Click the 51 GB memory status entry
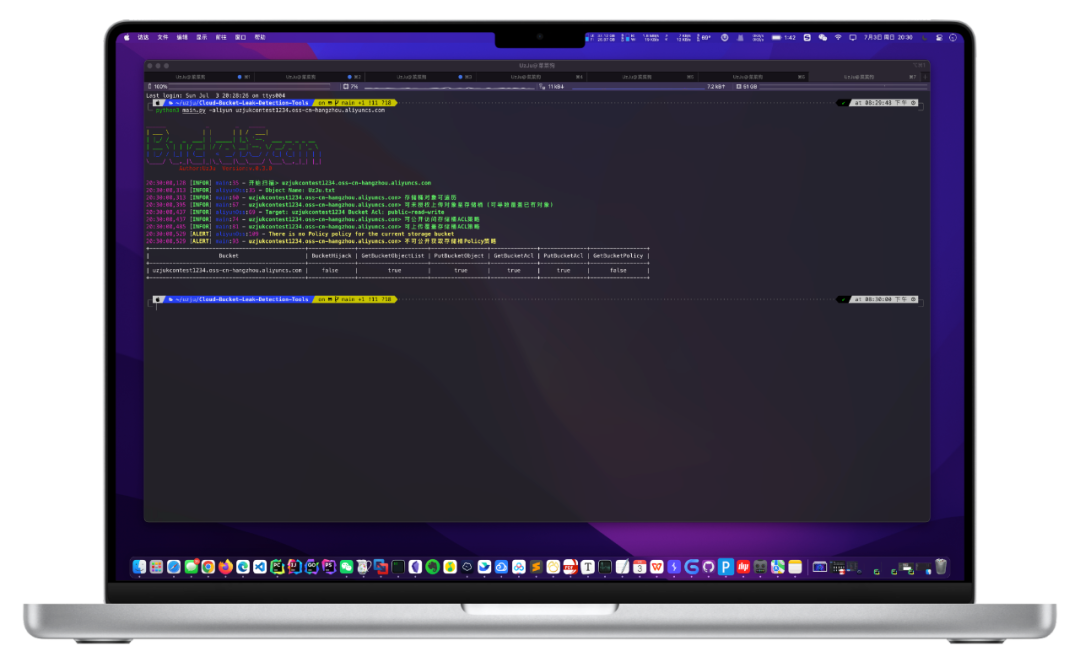Image resolution: width=1080 pixels, height=662 pixels. coord(747,87)
